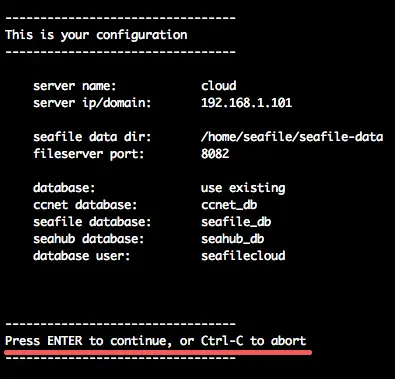The image size is (395, 379).
Task: Select the seahub_db value
Action: point(233,239)
